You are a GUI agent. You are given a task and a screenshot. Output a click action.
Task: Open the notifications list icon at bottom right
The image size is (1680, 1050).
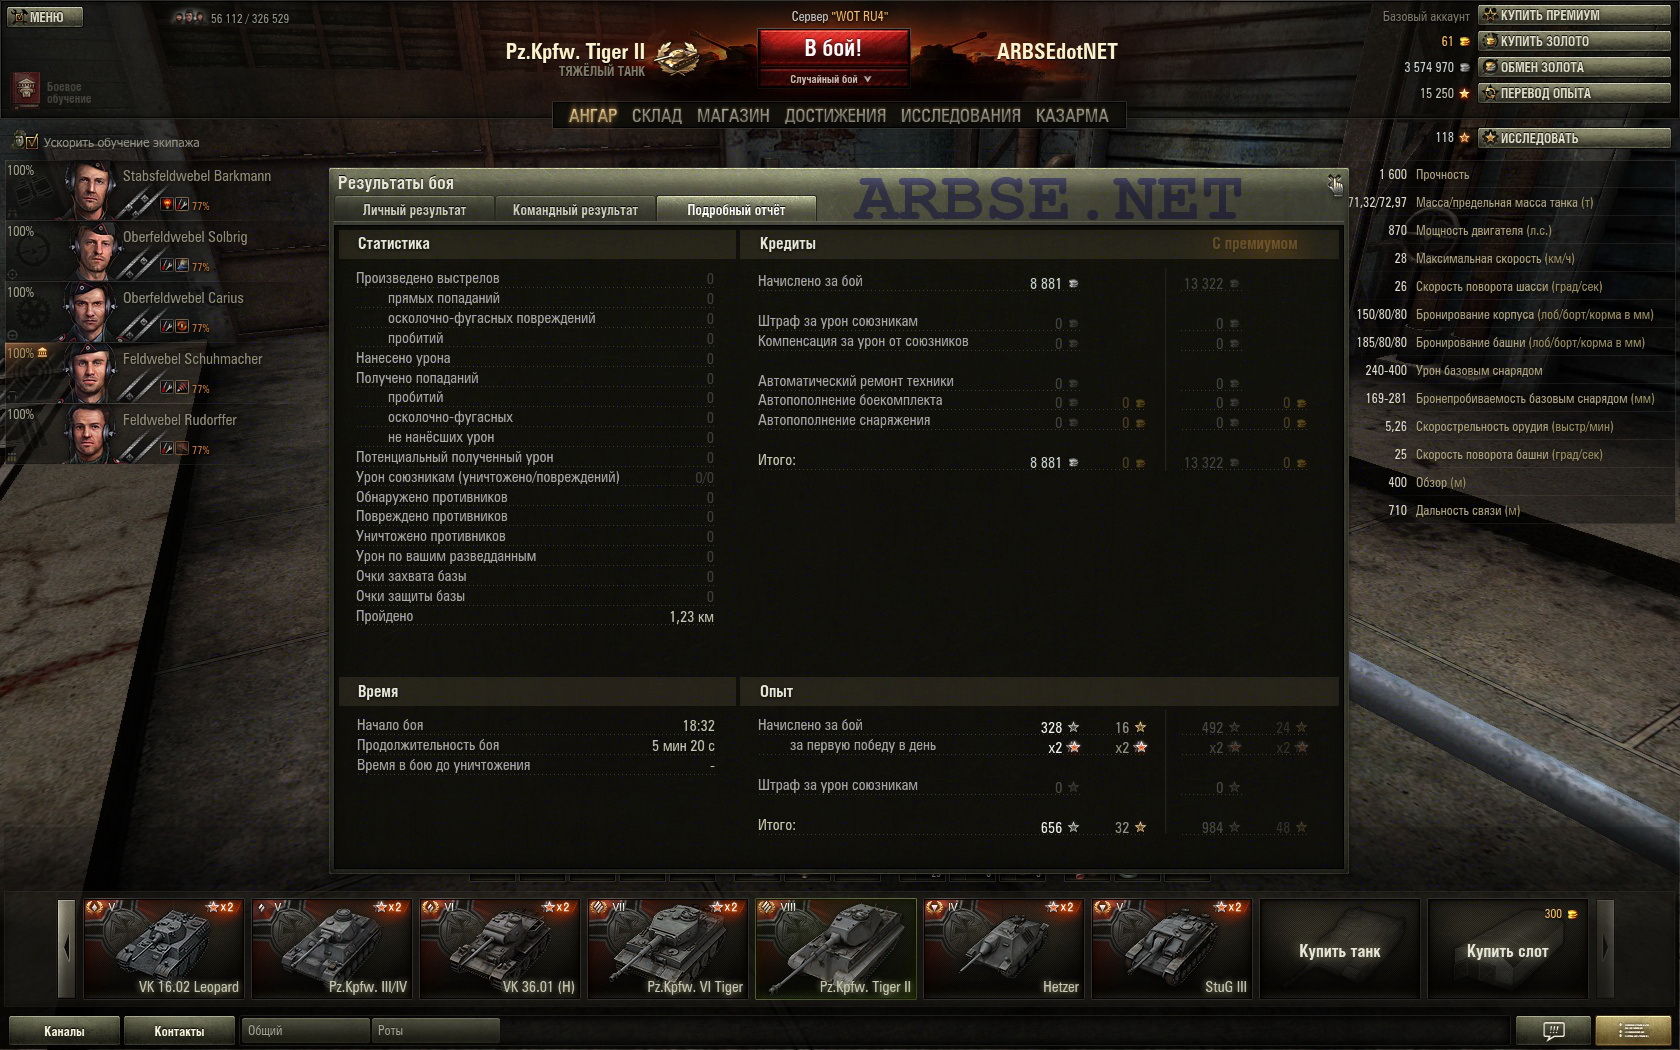(1634, 1030)
